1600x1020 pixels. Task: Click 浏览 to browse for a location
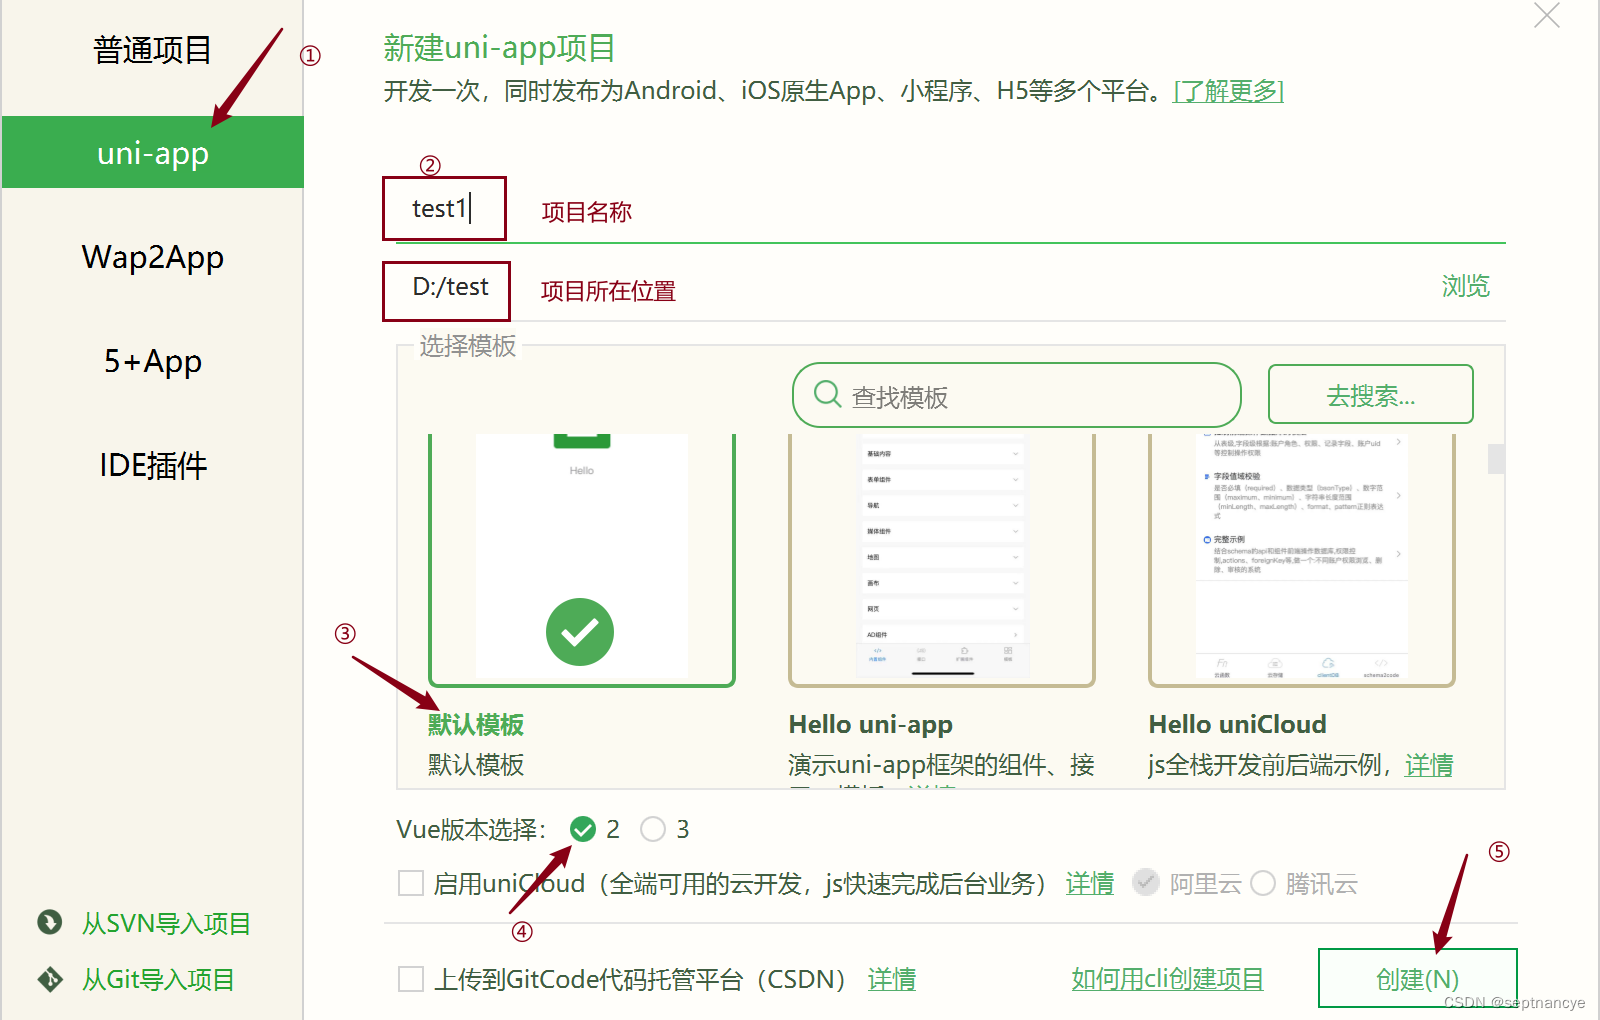[x=1465, y=286]
